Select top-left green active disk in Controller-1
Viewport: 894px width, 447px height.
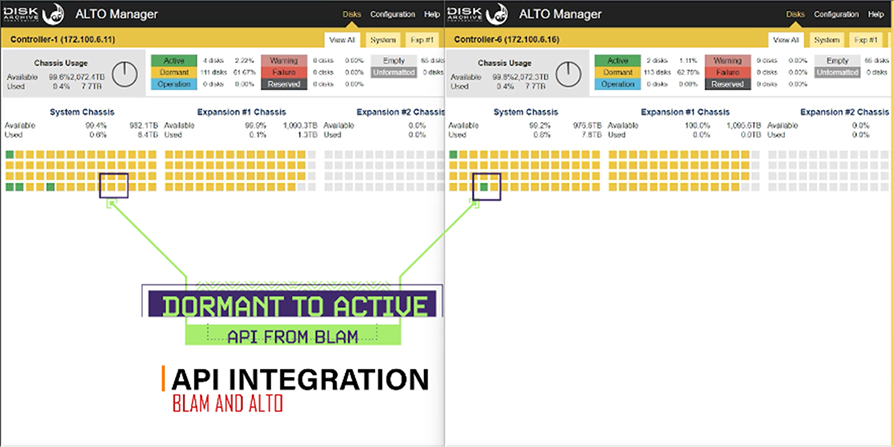[x=9, y=155]
